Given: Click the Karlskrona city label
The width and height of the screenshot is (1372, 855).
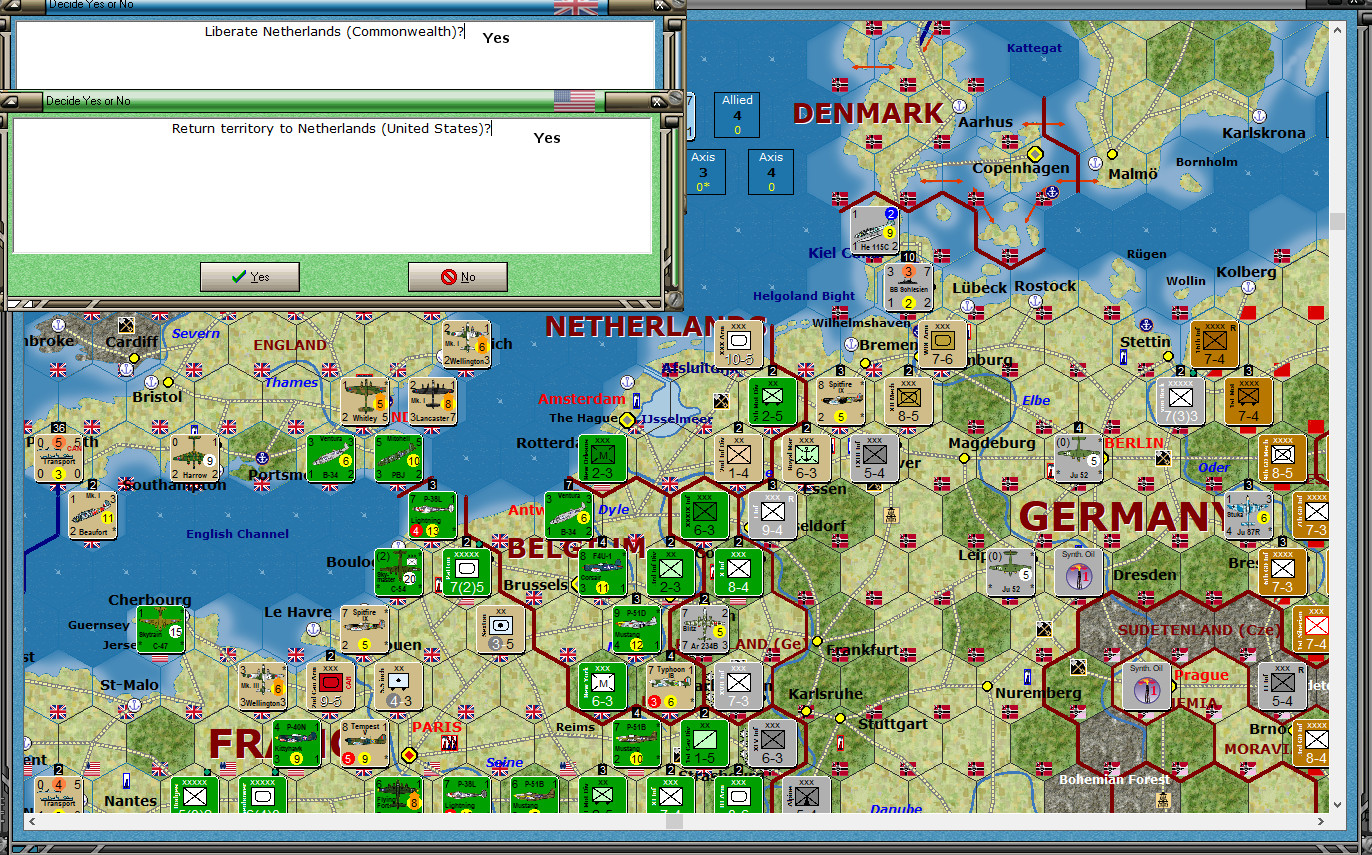Looking at the screenshot, I should [x=1264, y=133].
